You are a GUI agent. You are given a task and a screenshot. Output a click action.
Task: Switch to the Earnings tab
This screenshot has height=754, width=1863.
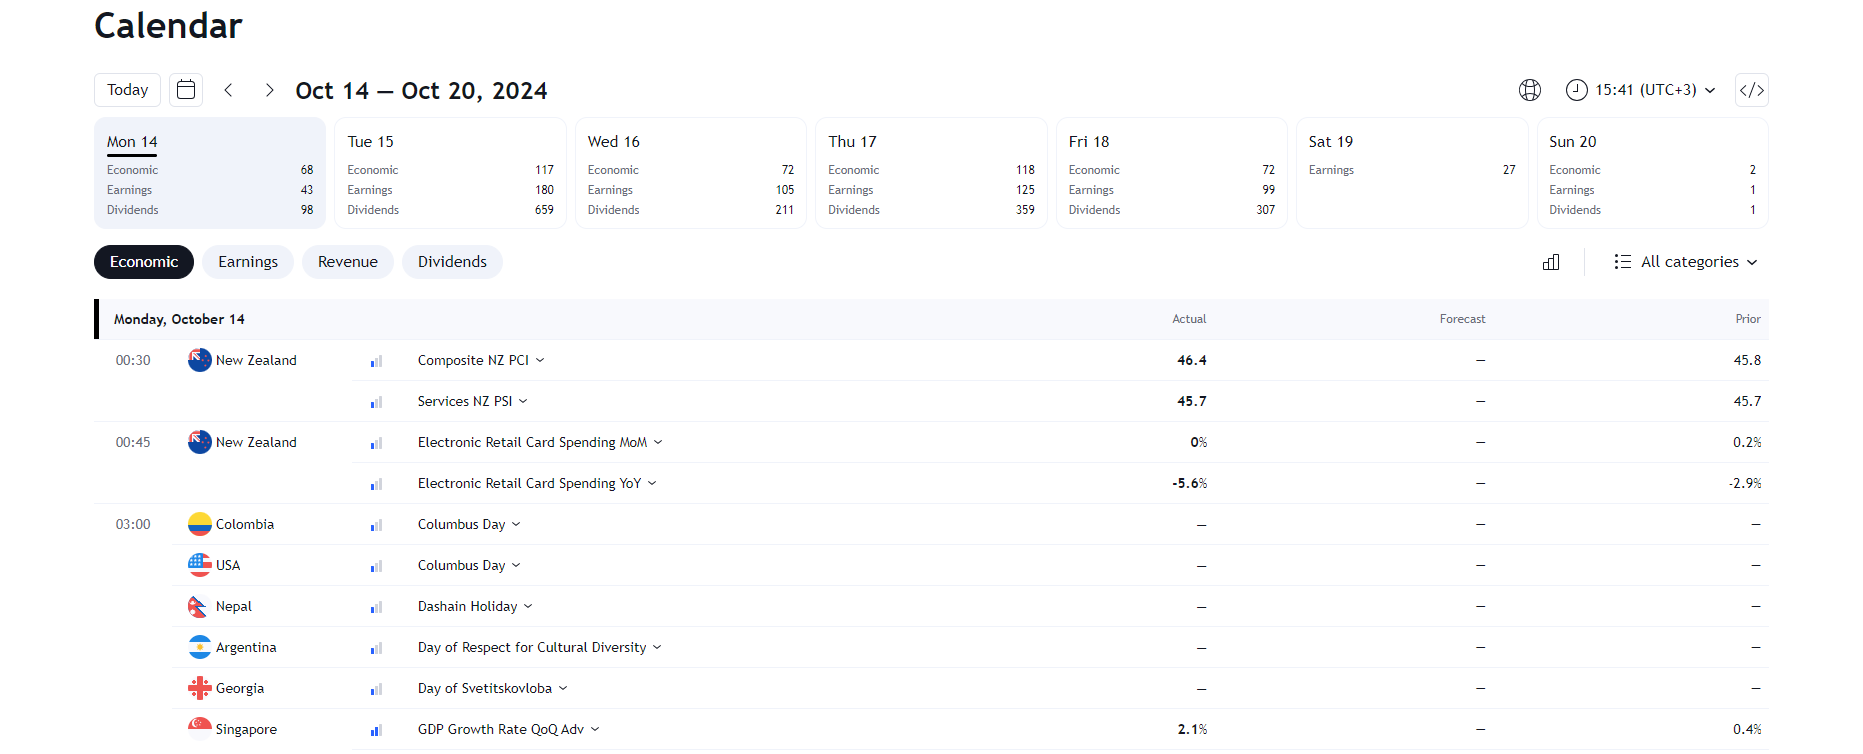point(248,262)
